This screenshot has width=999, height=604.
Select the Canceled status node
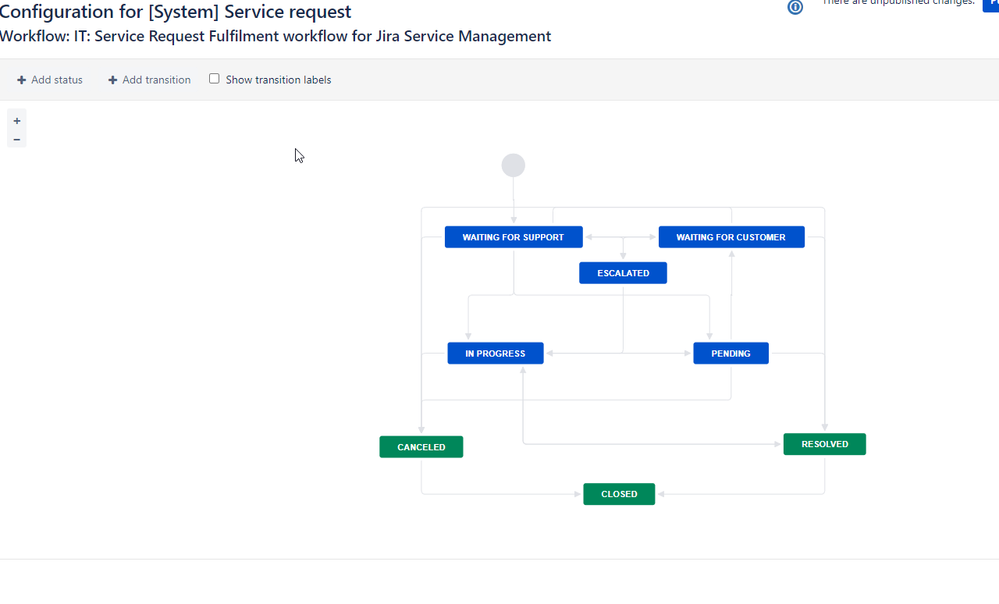421,447
